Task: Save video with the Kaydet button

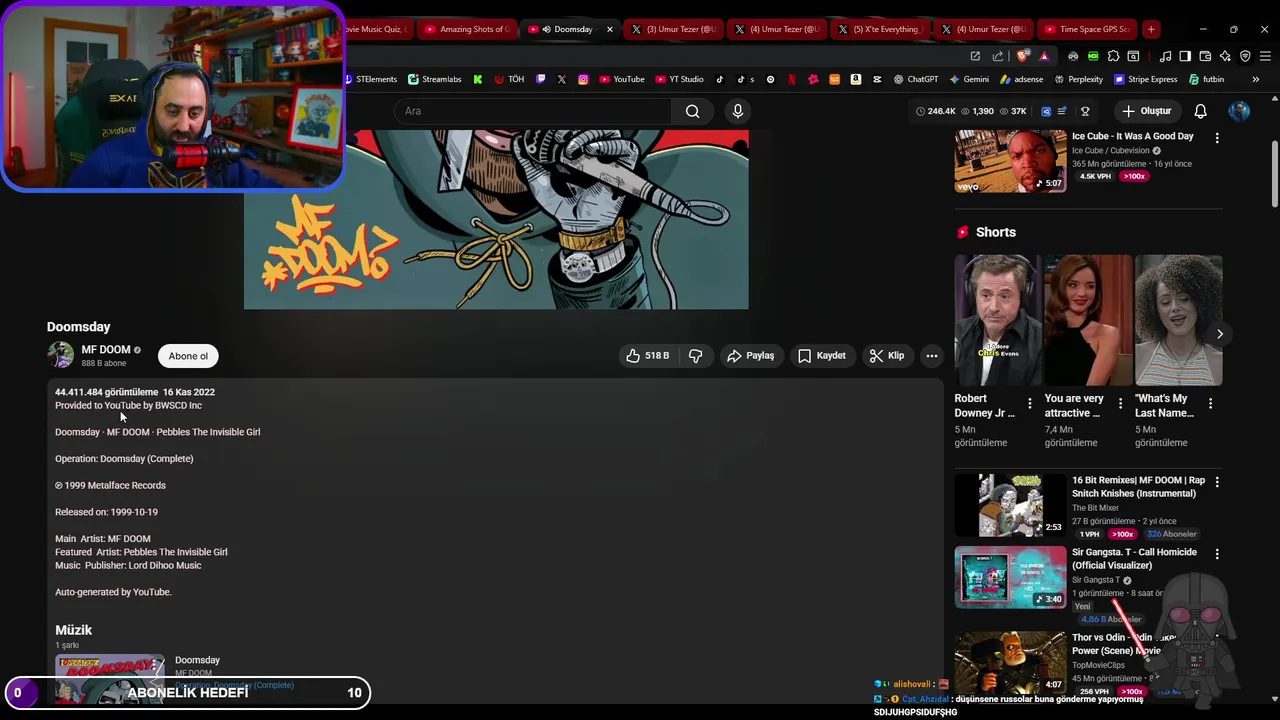Action: pos(822,356)
